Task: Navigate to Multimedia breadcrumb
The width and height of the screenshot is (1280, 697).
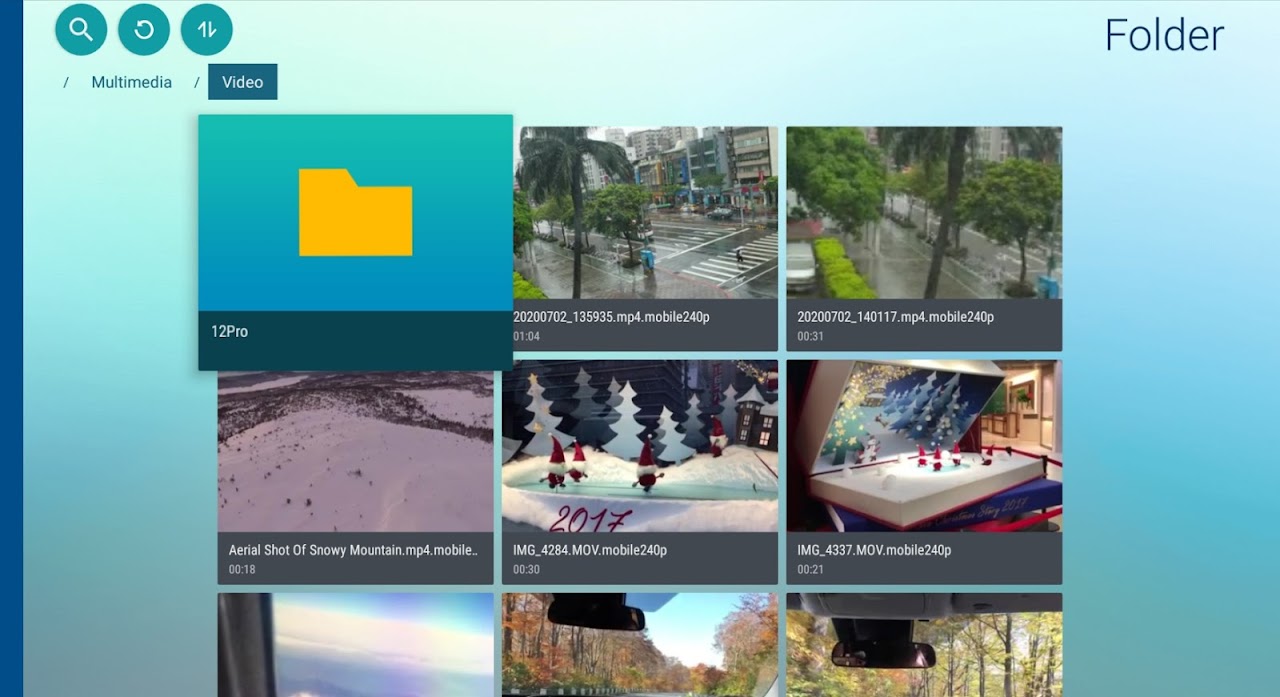Action: (132, 82)
